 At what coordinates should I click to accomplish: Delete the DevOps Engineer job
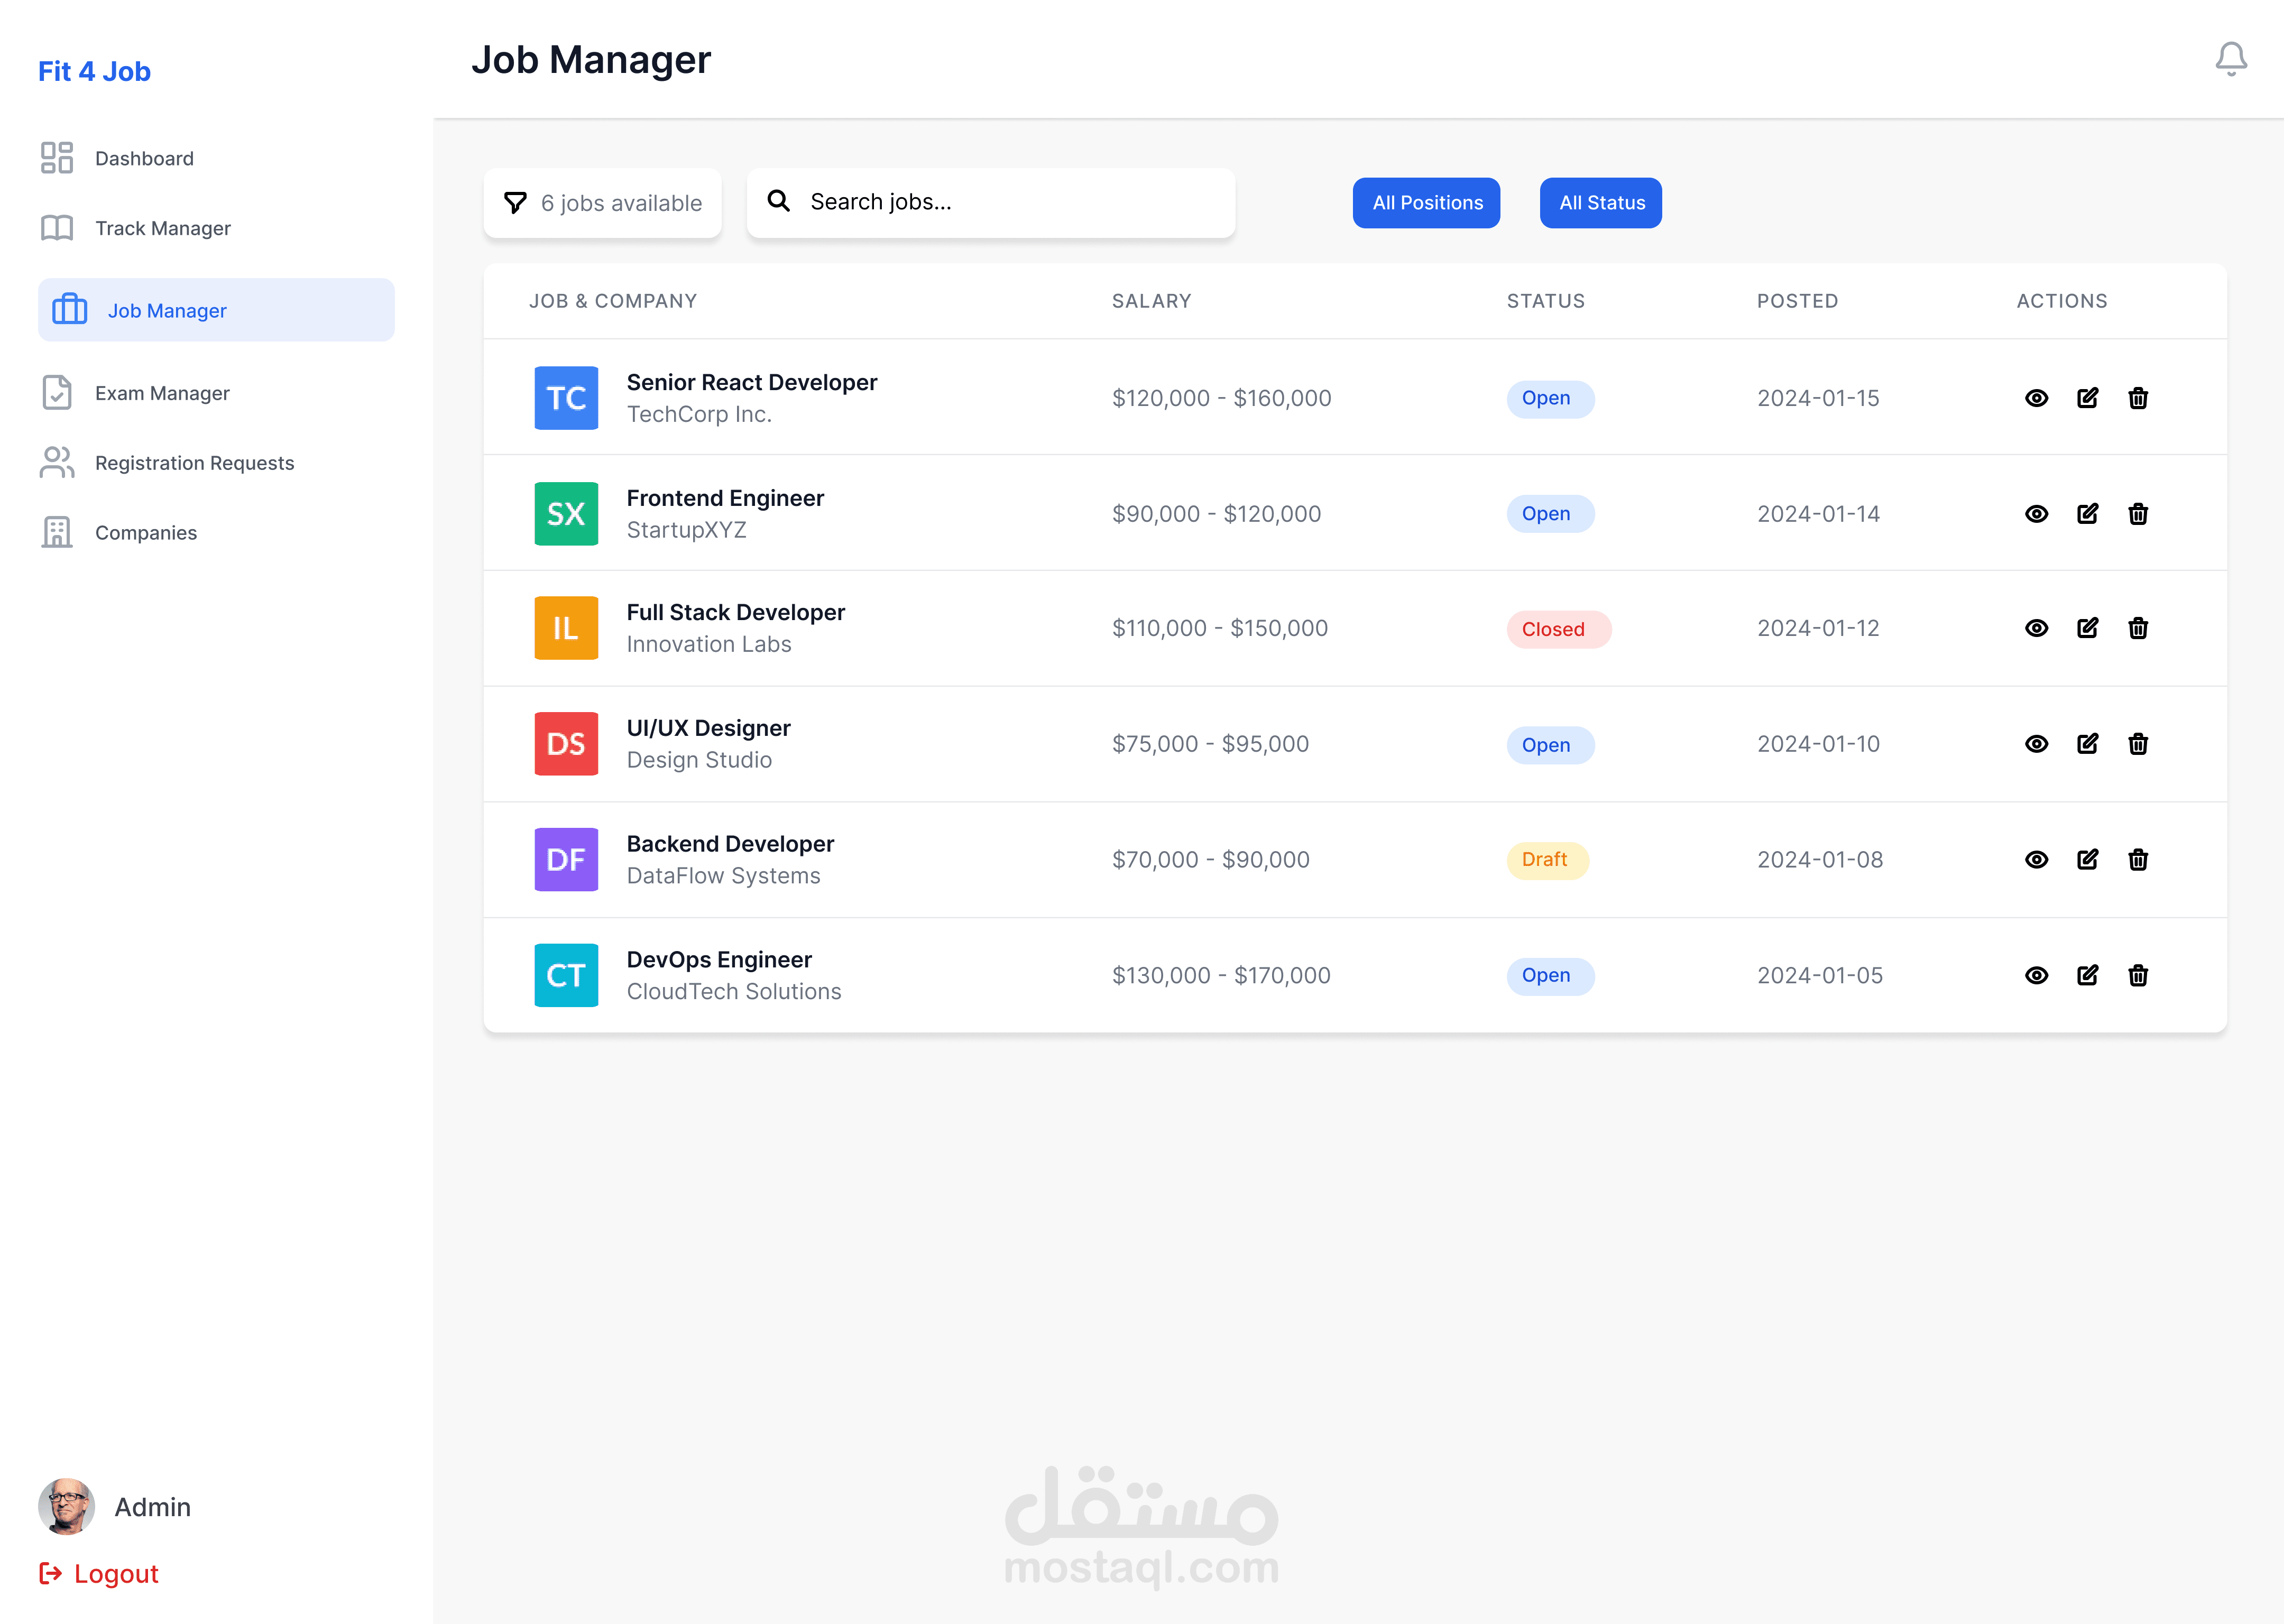2138,975
